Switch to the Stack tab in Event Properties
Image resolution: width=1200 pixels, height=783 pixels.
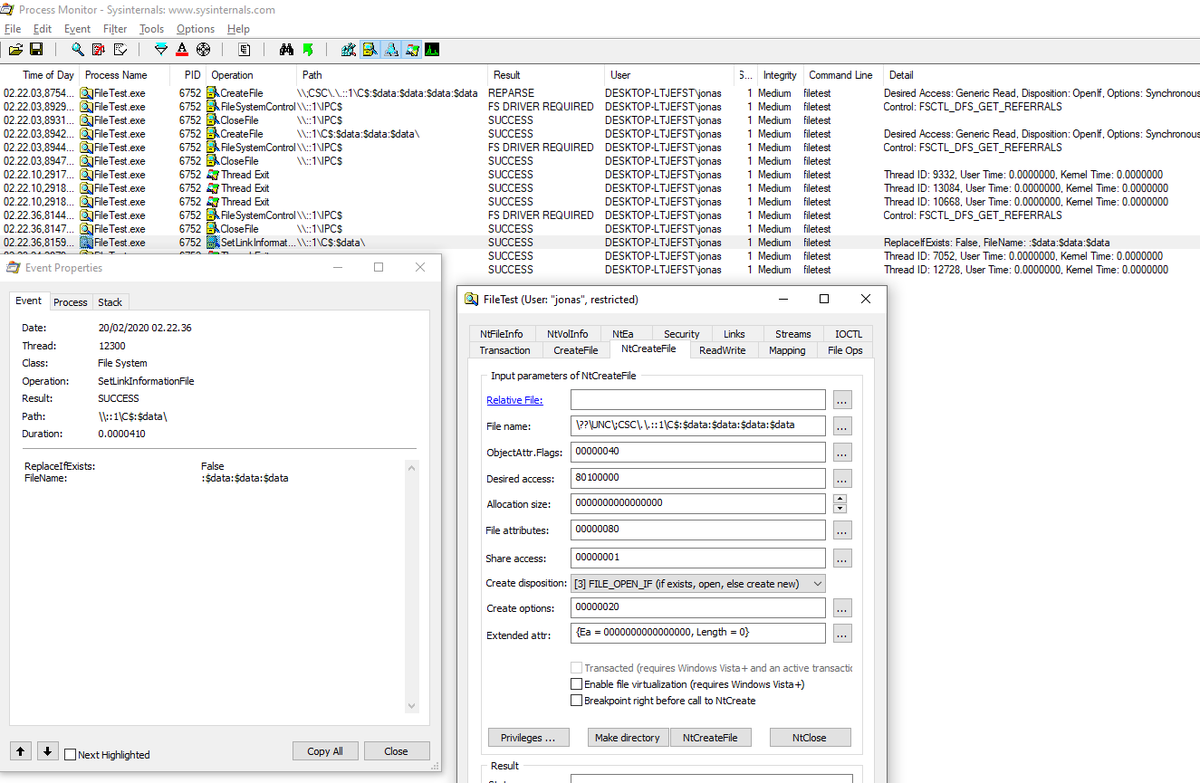(110, 302)
